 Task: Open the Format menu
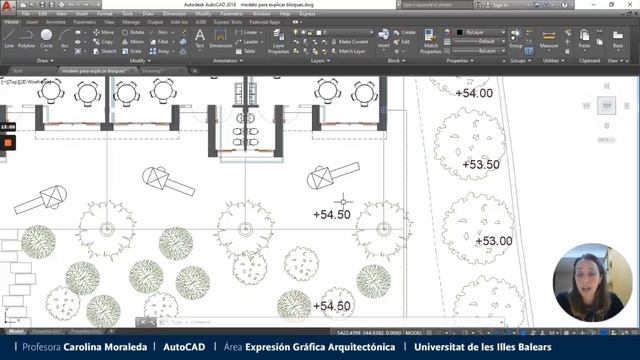104,14
